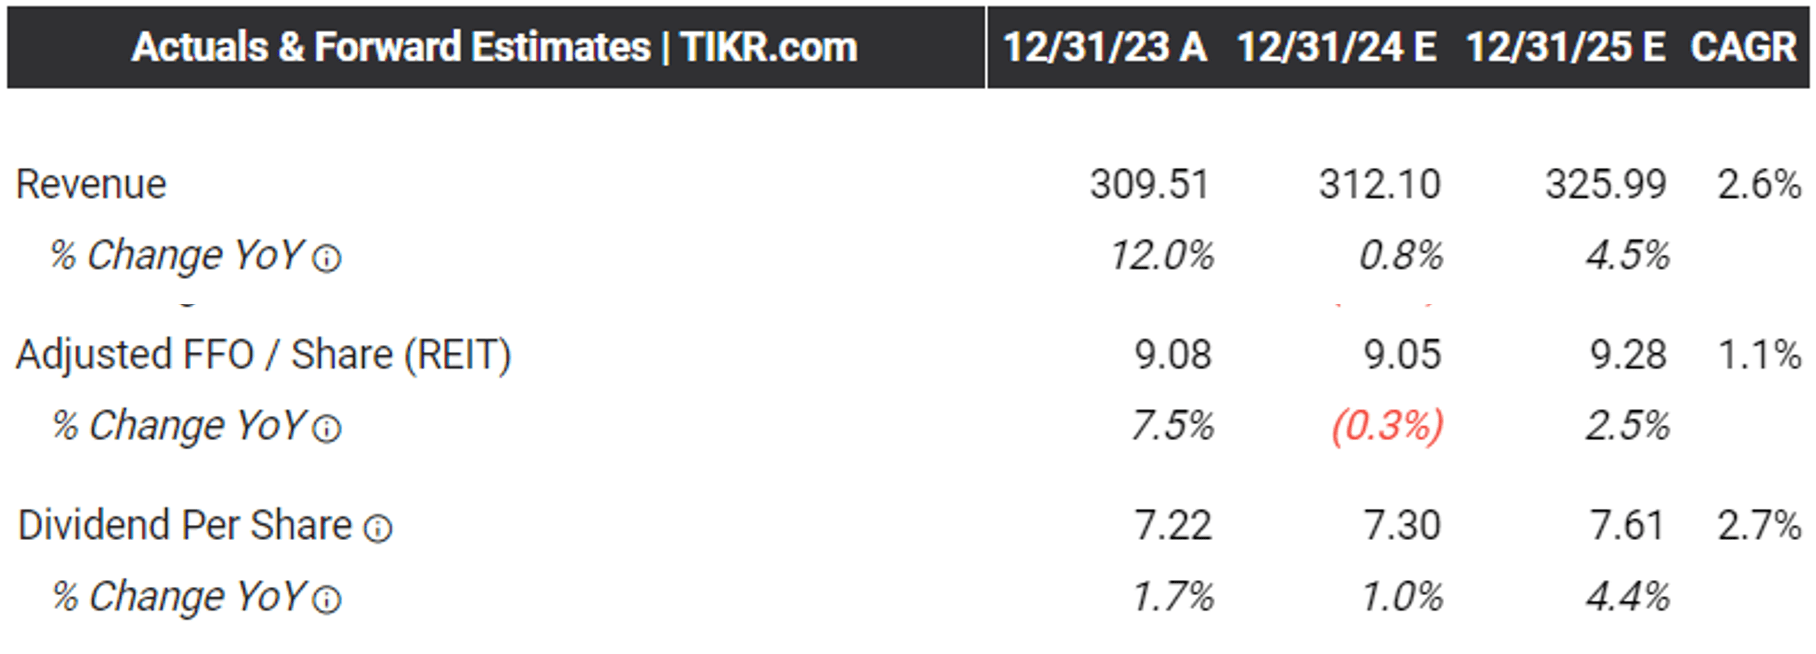
Task: Click the 12.0% revenue change value
Action: point(1161,256)
